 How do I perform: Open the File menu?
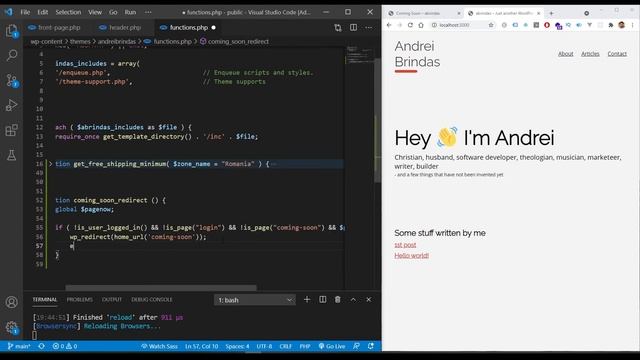pyautogui.click(x=25, y=12)
